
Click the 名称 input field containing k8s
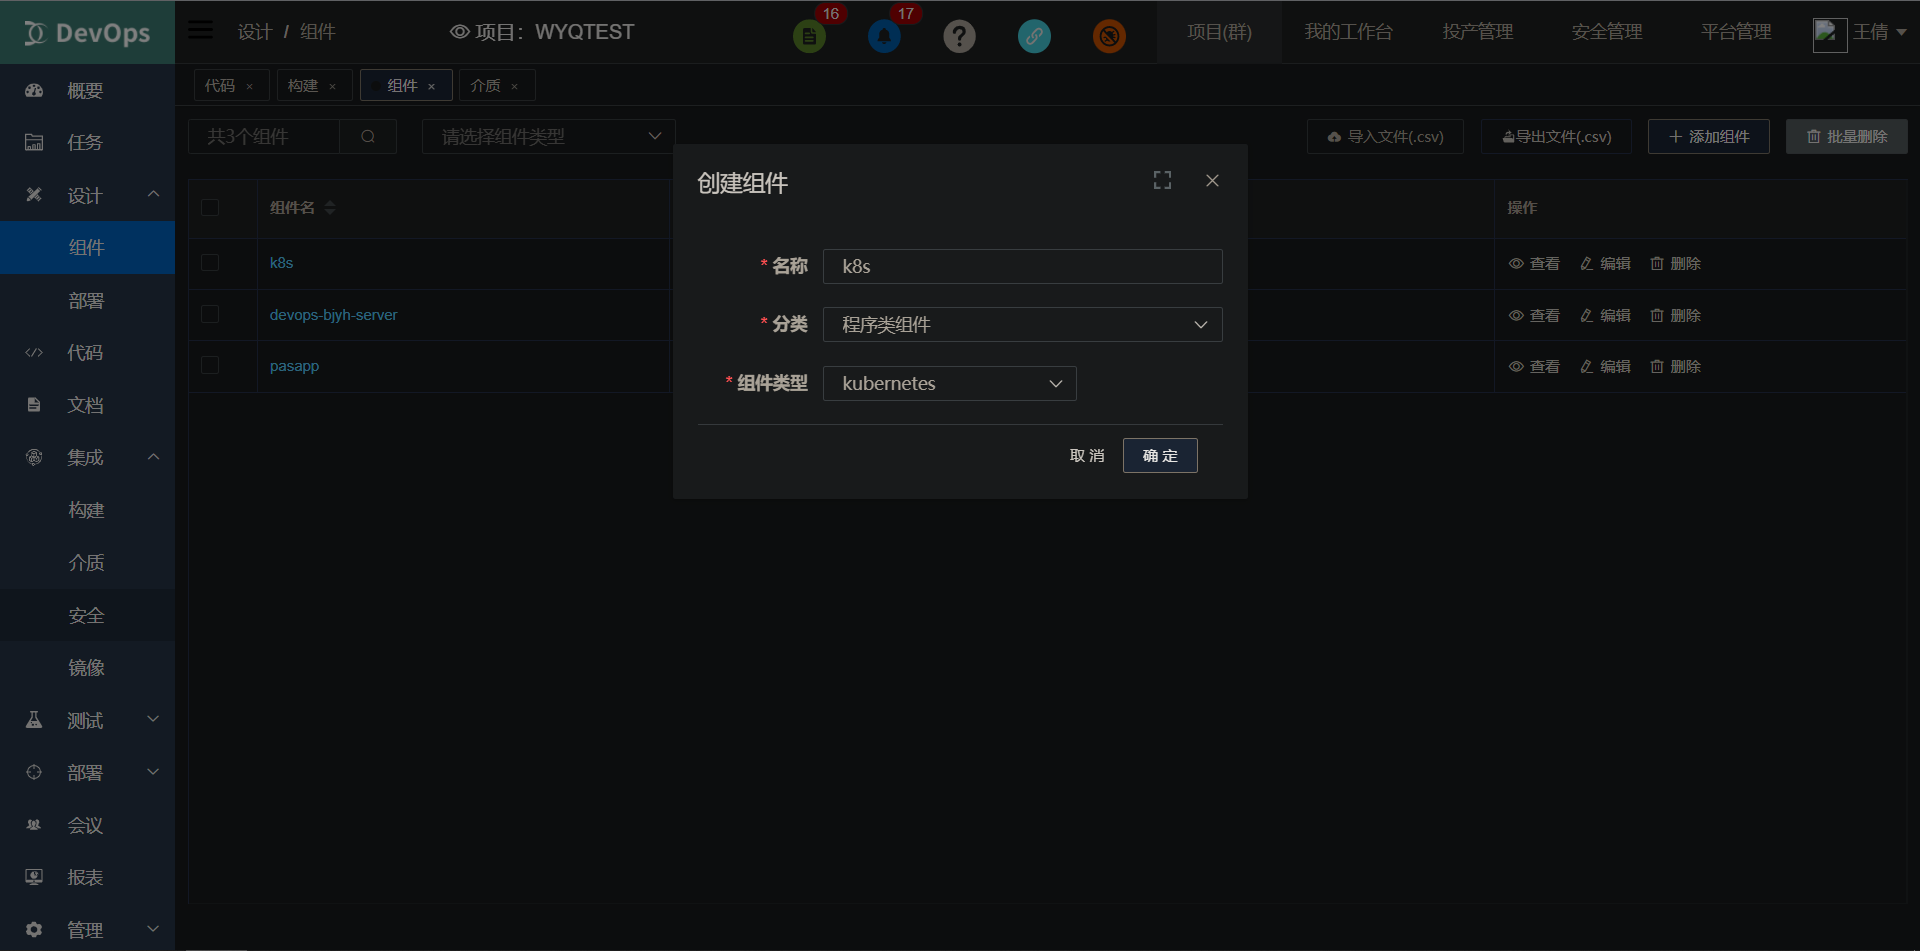1022,267
